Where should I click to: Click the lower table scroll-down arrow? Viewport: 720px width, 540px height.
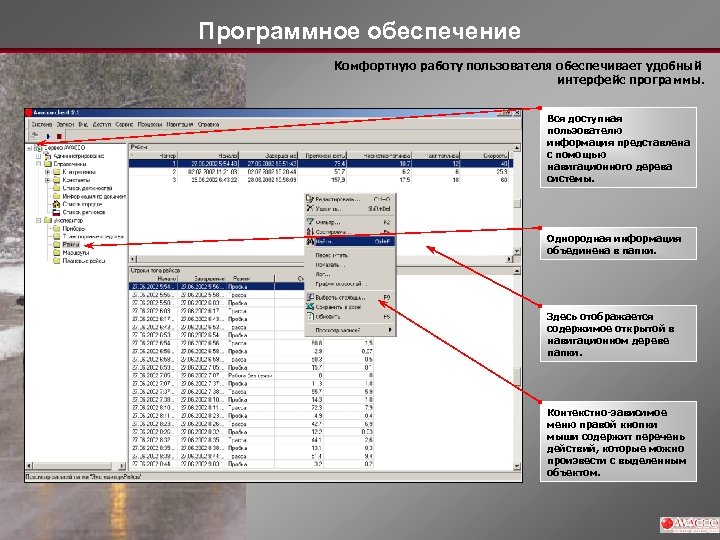(x=517, y=466)
